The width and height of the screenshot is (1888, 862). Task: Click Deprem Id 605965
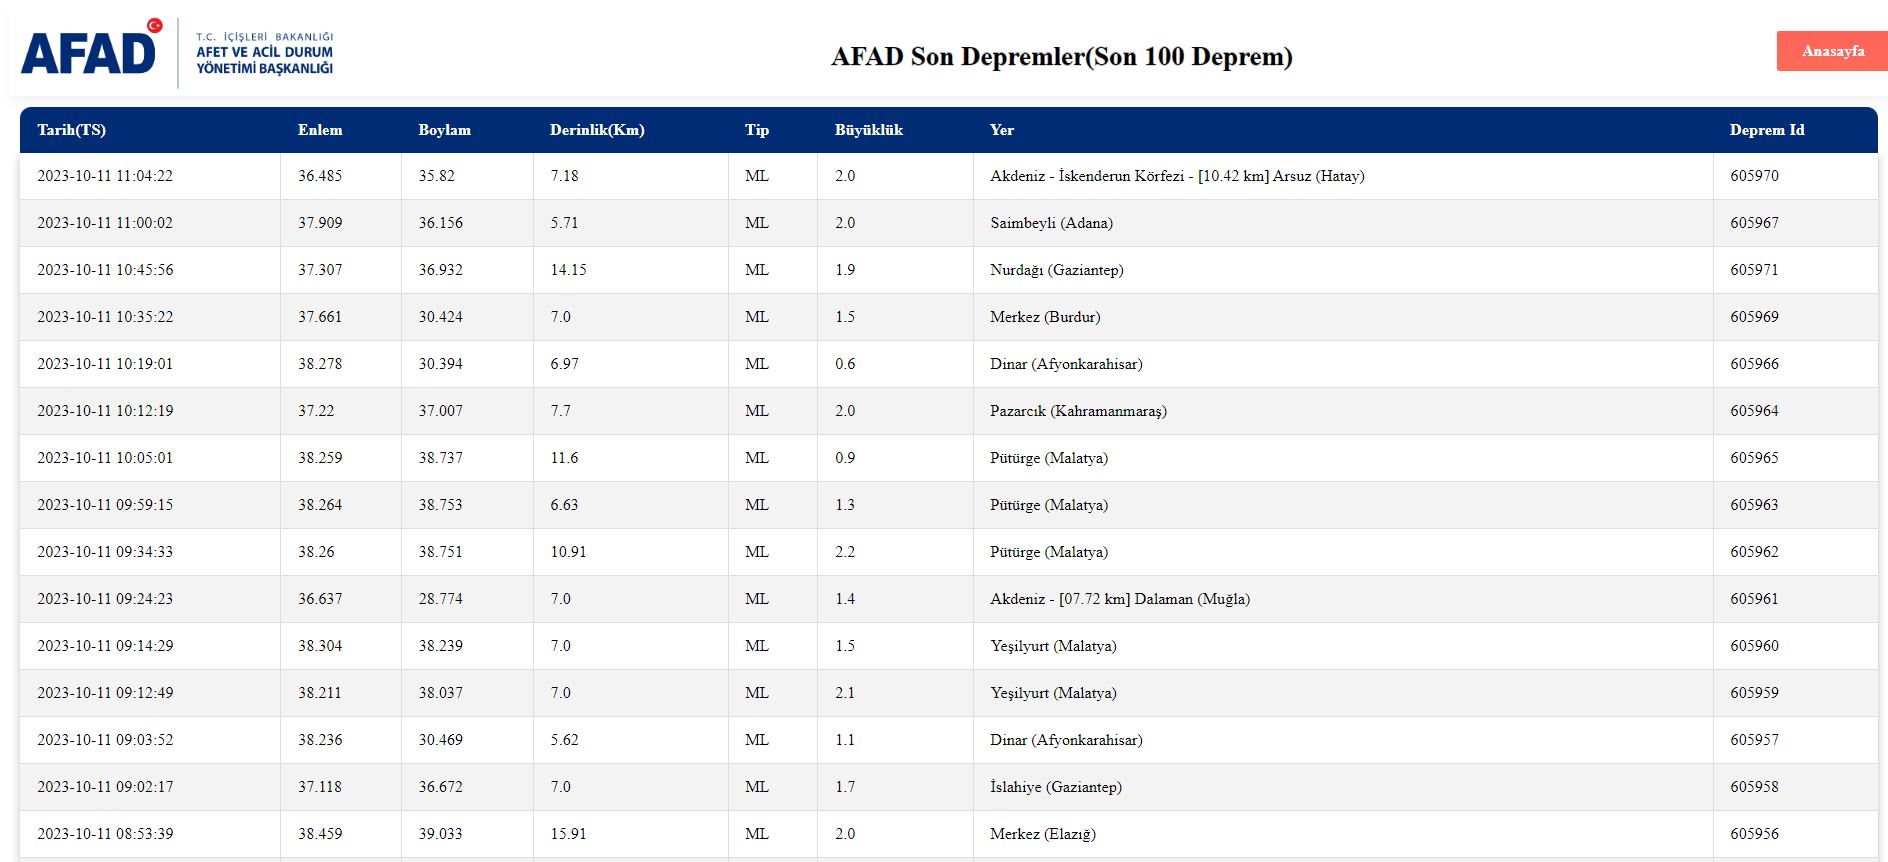(x=1754, y=458)
